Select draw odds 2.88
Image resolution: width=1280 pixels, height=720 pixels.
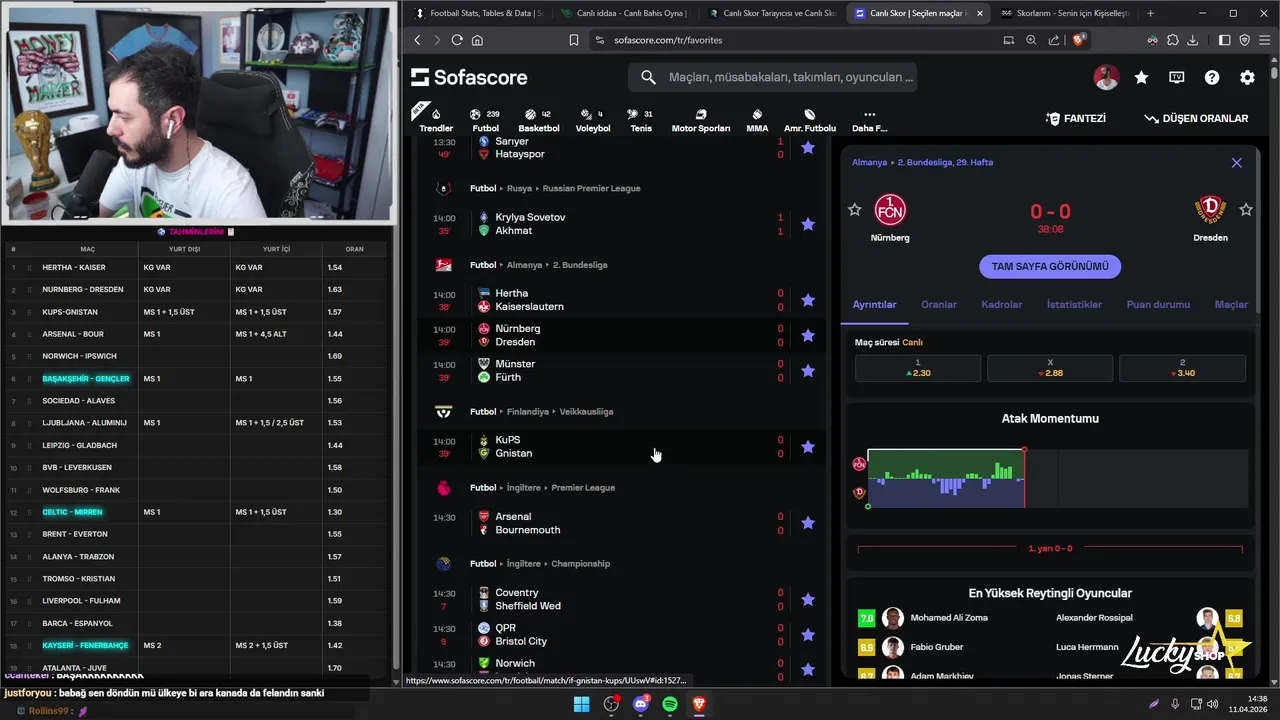(1050, 368)
